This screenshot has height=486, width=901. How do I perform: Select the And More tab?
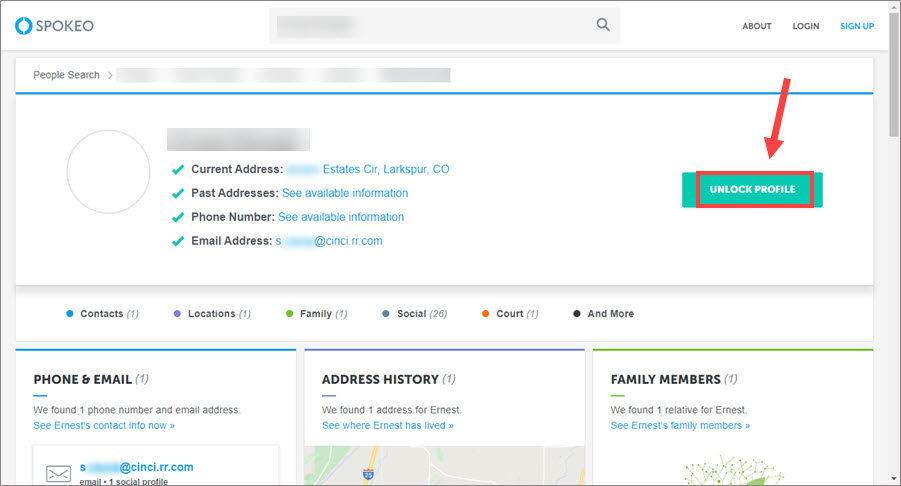(x=603, y=314)
